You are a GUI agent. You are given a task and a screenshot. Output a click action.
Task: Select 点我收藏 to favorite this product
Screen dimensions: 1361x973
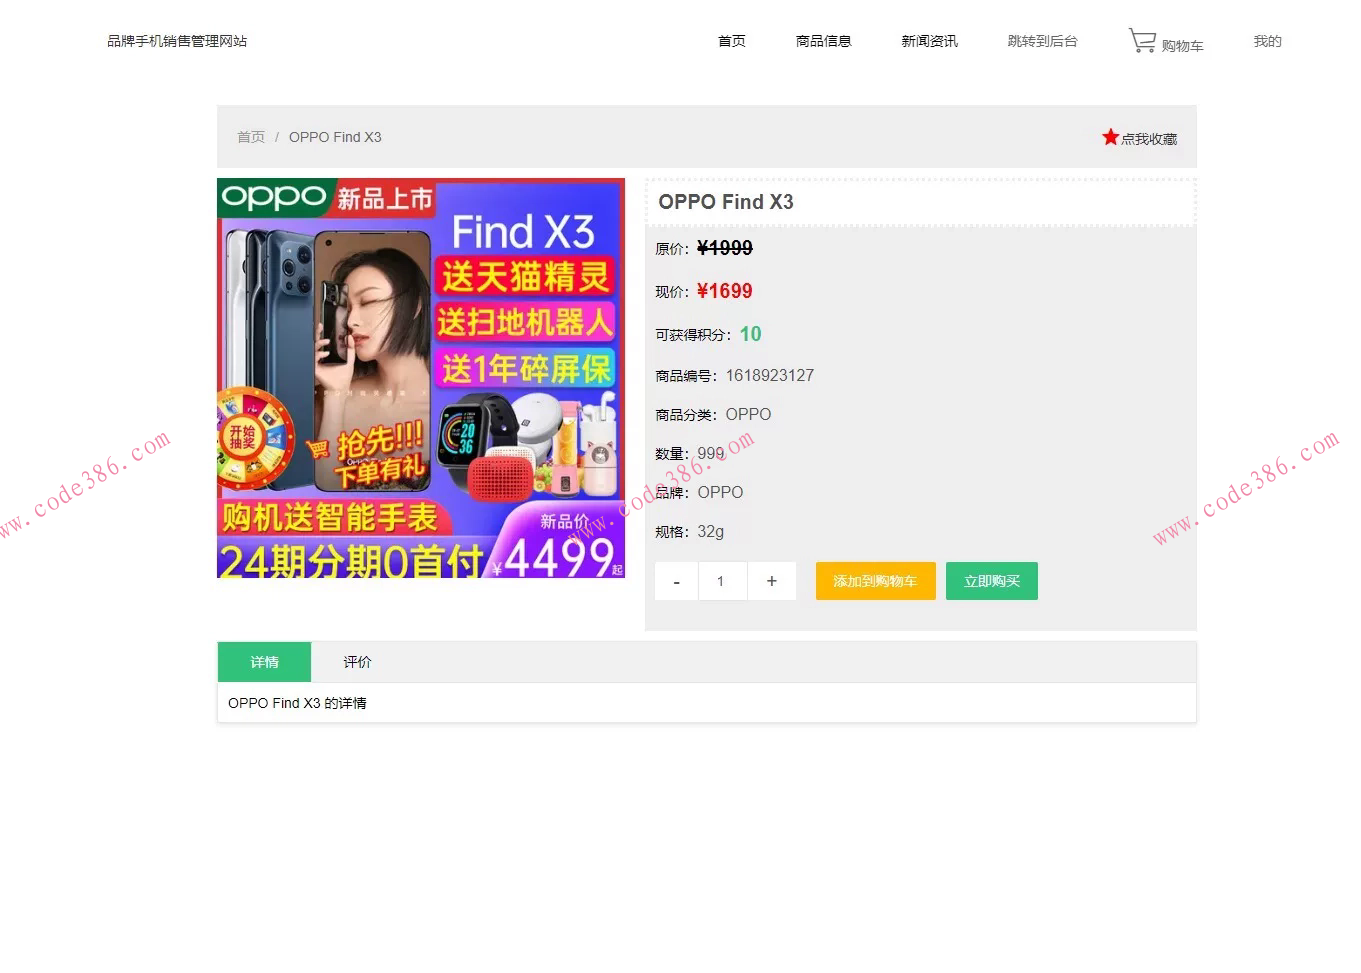1146,138
